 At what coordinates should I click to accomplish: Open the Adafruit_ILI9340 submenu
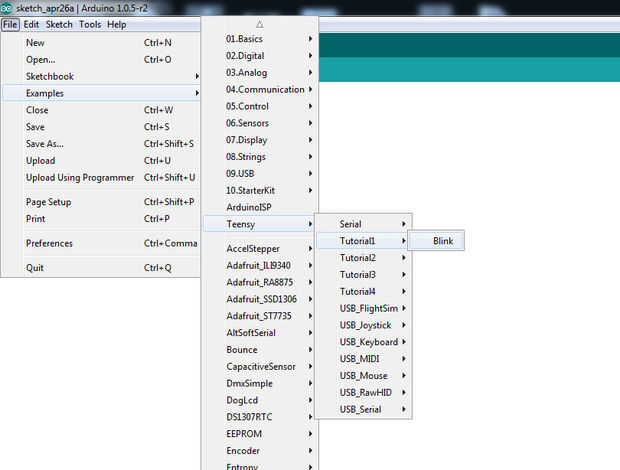click(260, 266)
